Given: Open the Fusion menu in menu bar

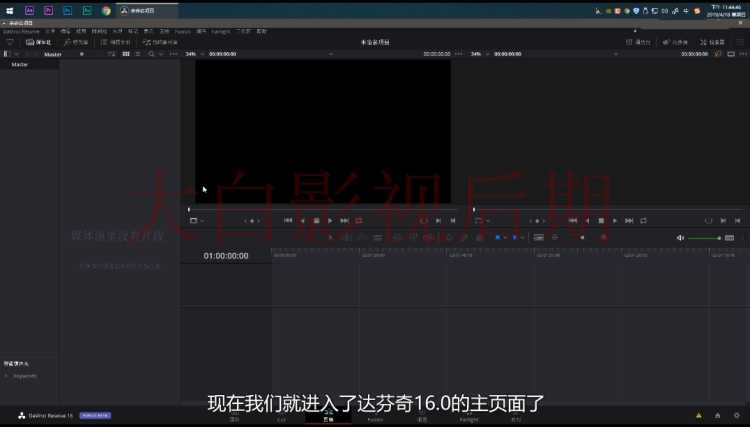Looking at the screenshot, I should 182,32.
